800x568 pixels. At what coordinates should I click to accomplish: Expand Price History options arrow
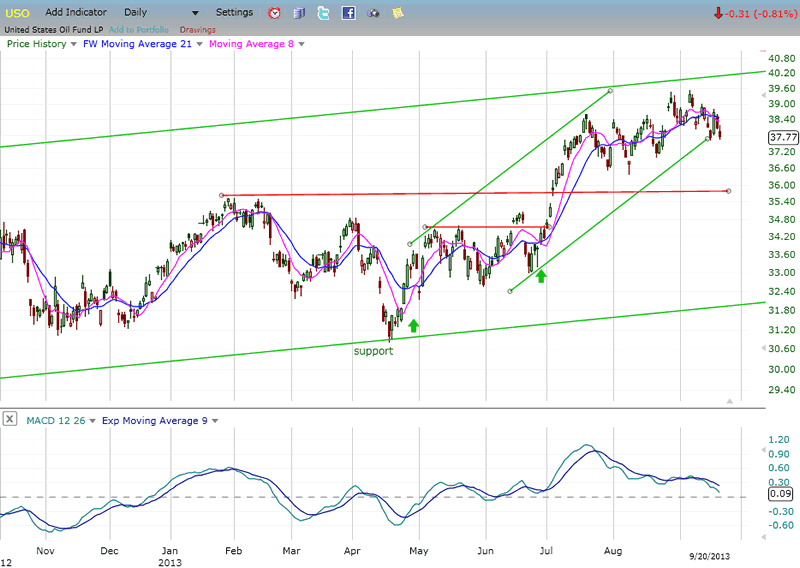(x=73, y=44)
